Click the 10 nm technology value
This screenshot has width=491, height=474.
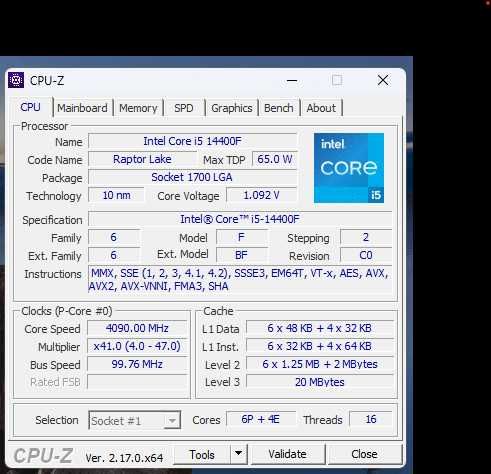point(116,195)
